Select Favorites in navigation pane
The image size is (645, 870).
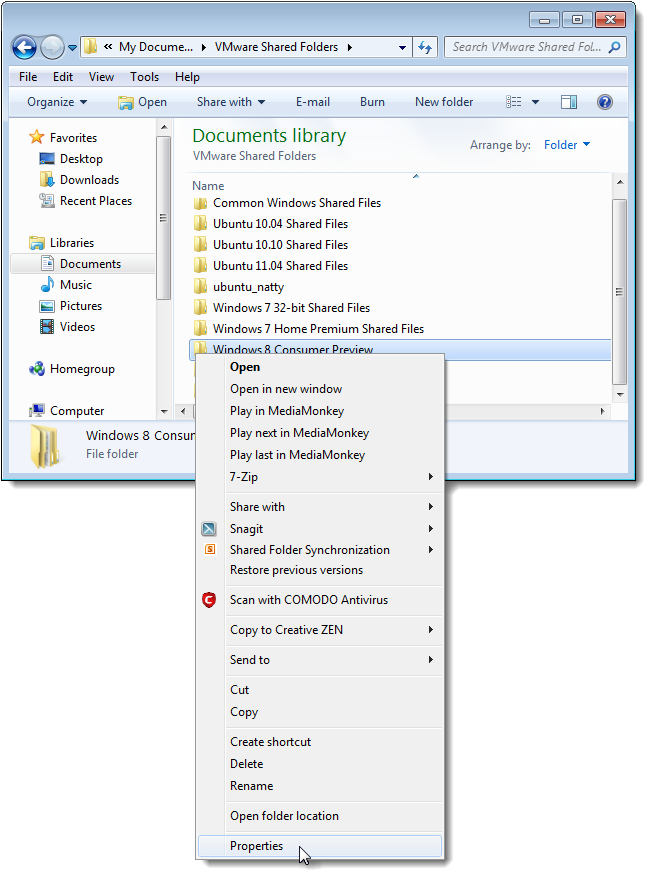[62, 138]
